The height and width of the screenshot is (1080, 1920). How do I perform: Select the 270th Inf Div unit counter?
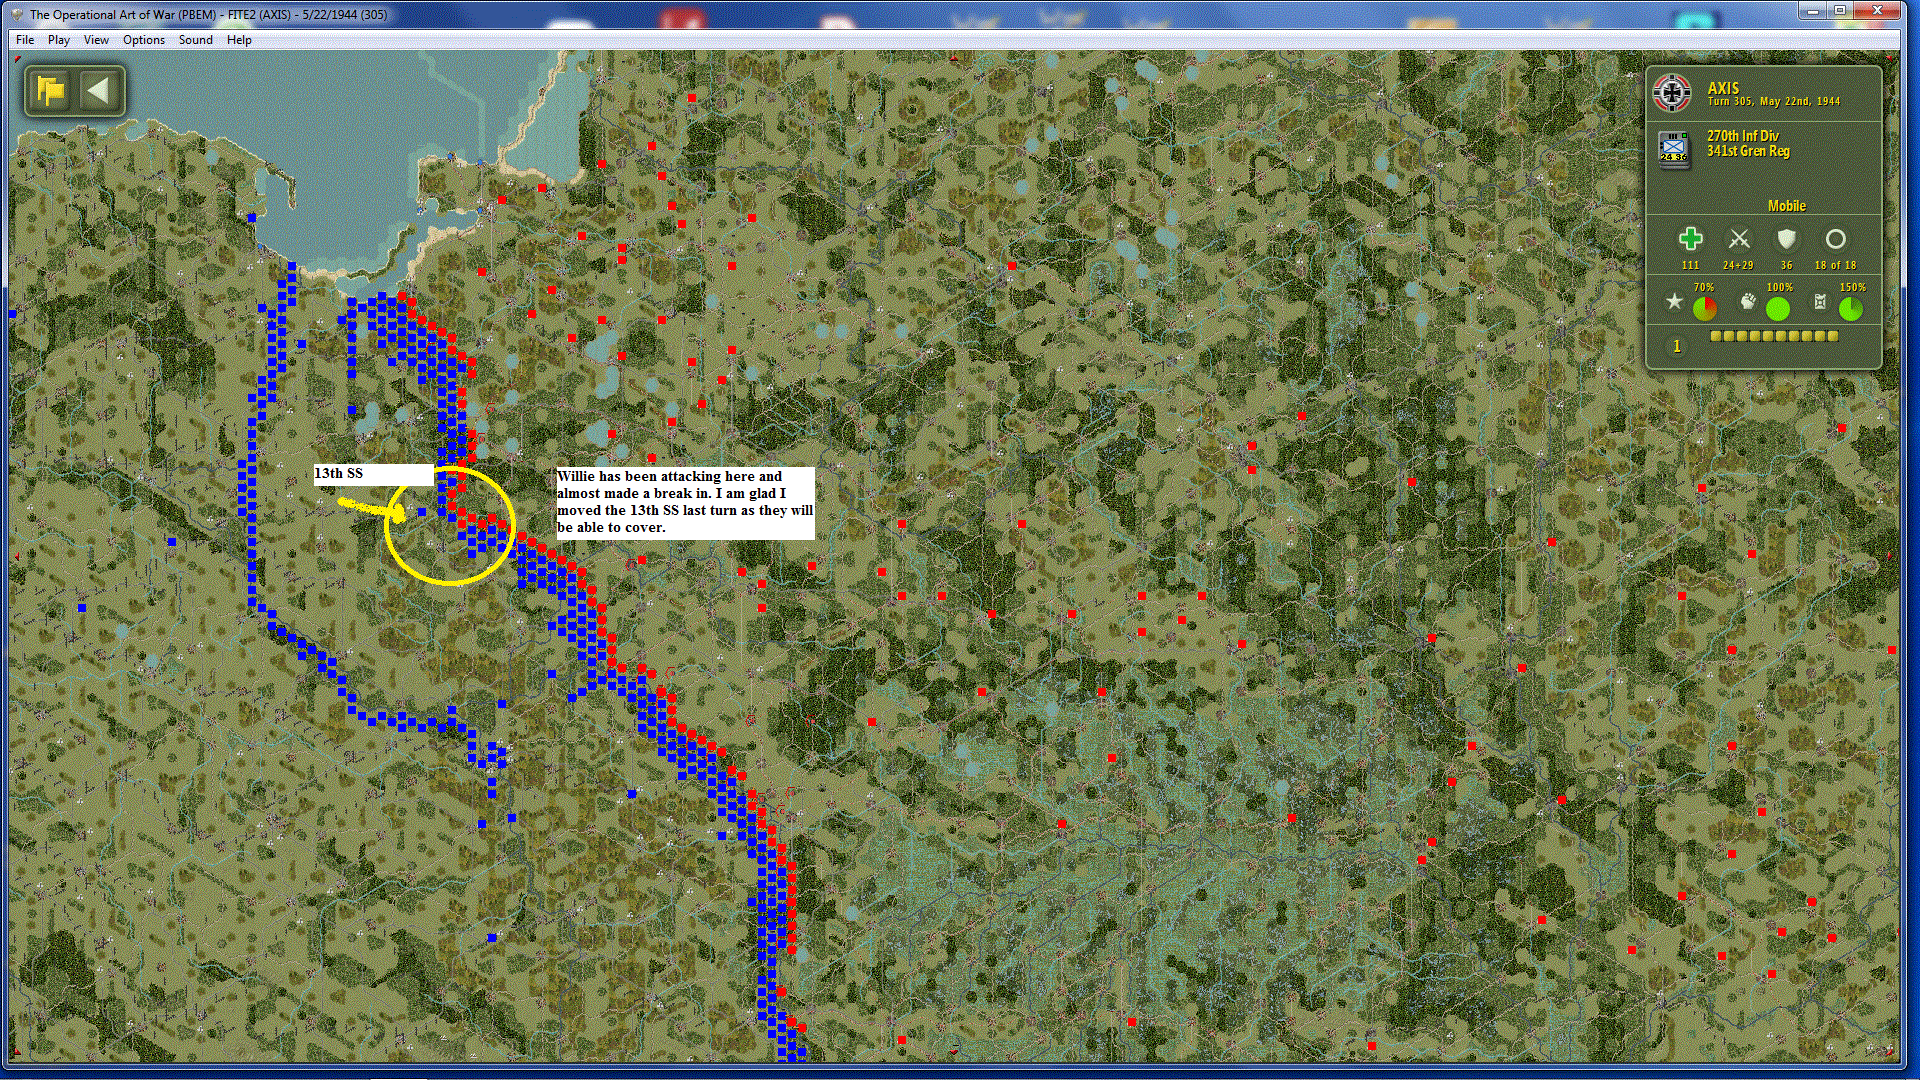1673,148
